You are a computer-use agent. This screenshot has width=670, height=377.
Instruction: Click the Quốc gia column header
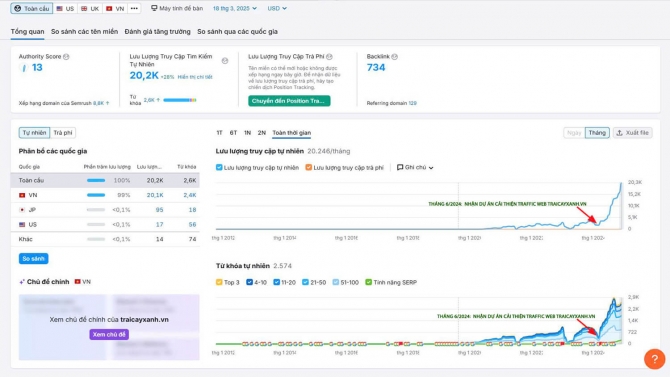(x=29, y=167)
